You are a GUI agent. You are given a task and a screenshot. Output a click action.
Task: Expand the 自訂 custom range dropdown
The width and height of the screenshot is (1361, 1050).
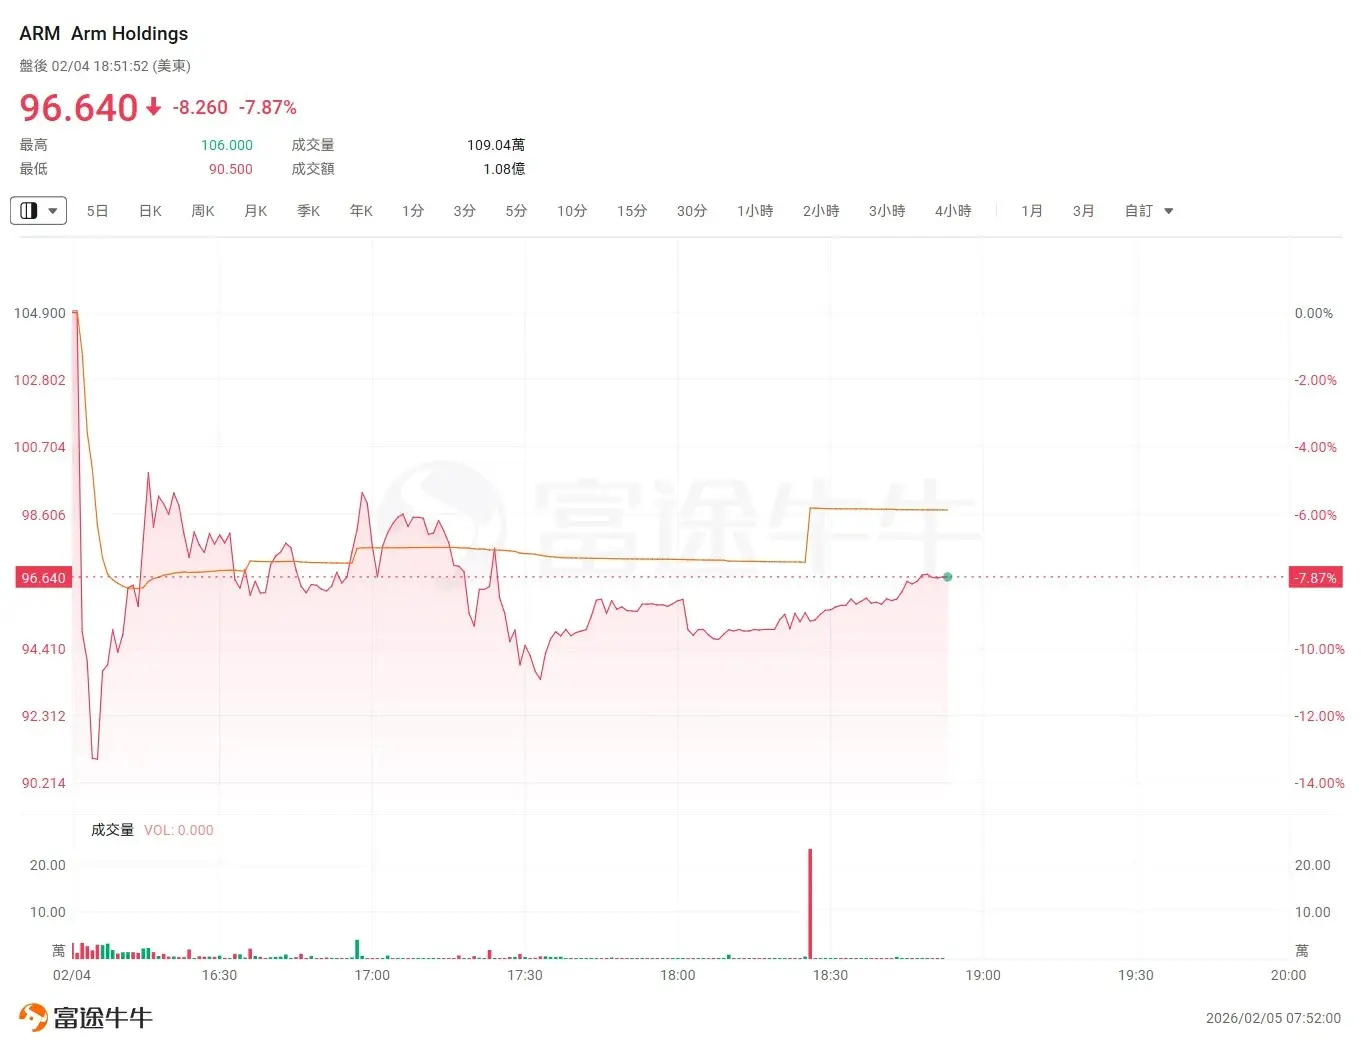[1148, 211]
